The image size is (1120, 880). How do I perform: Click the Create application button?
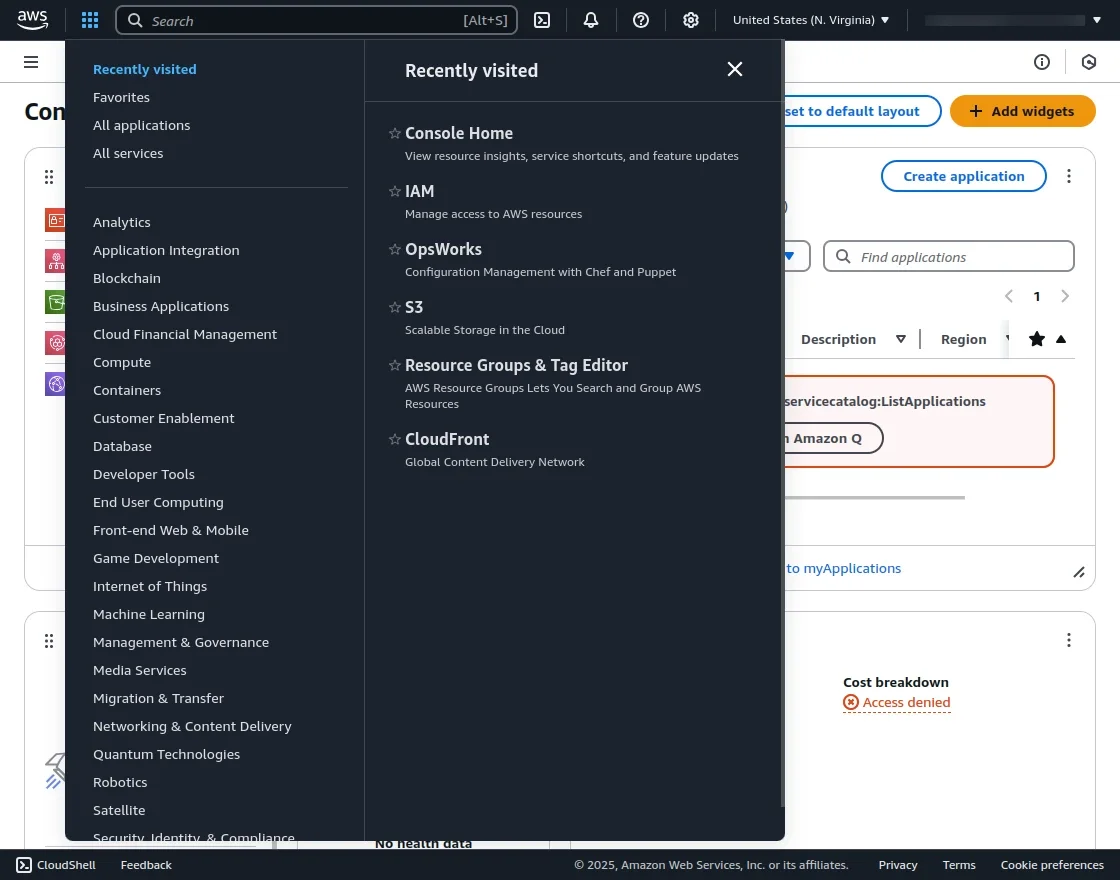964,176
